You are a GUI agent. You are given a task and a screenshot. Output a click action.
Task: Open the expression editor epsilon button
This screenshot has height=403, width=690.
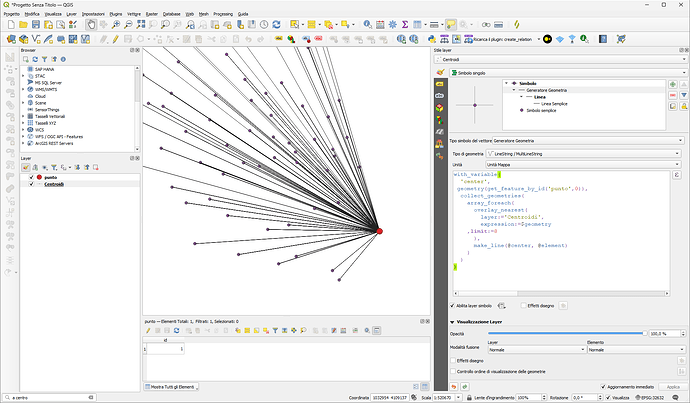pos(677,175)
